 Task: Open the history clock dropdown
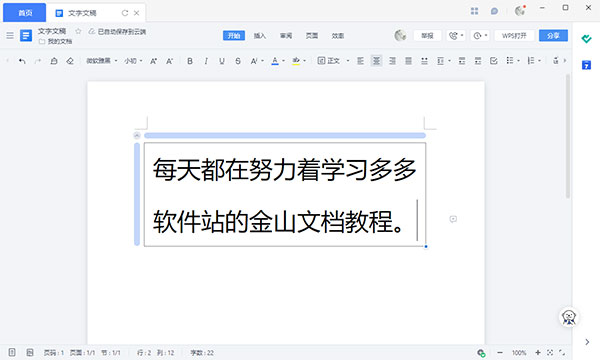coord(480,36)
